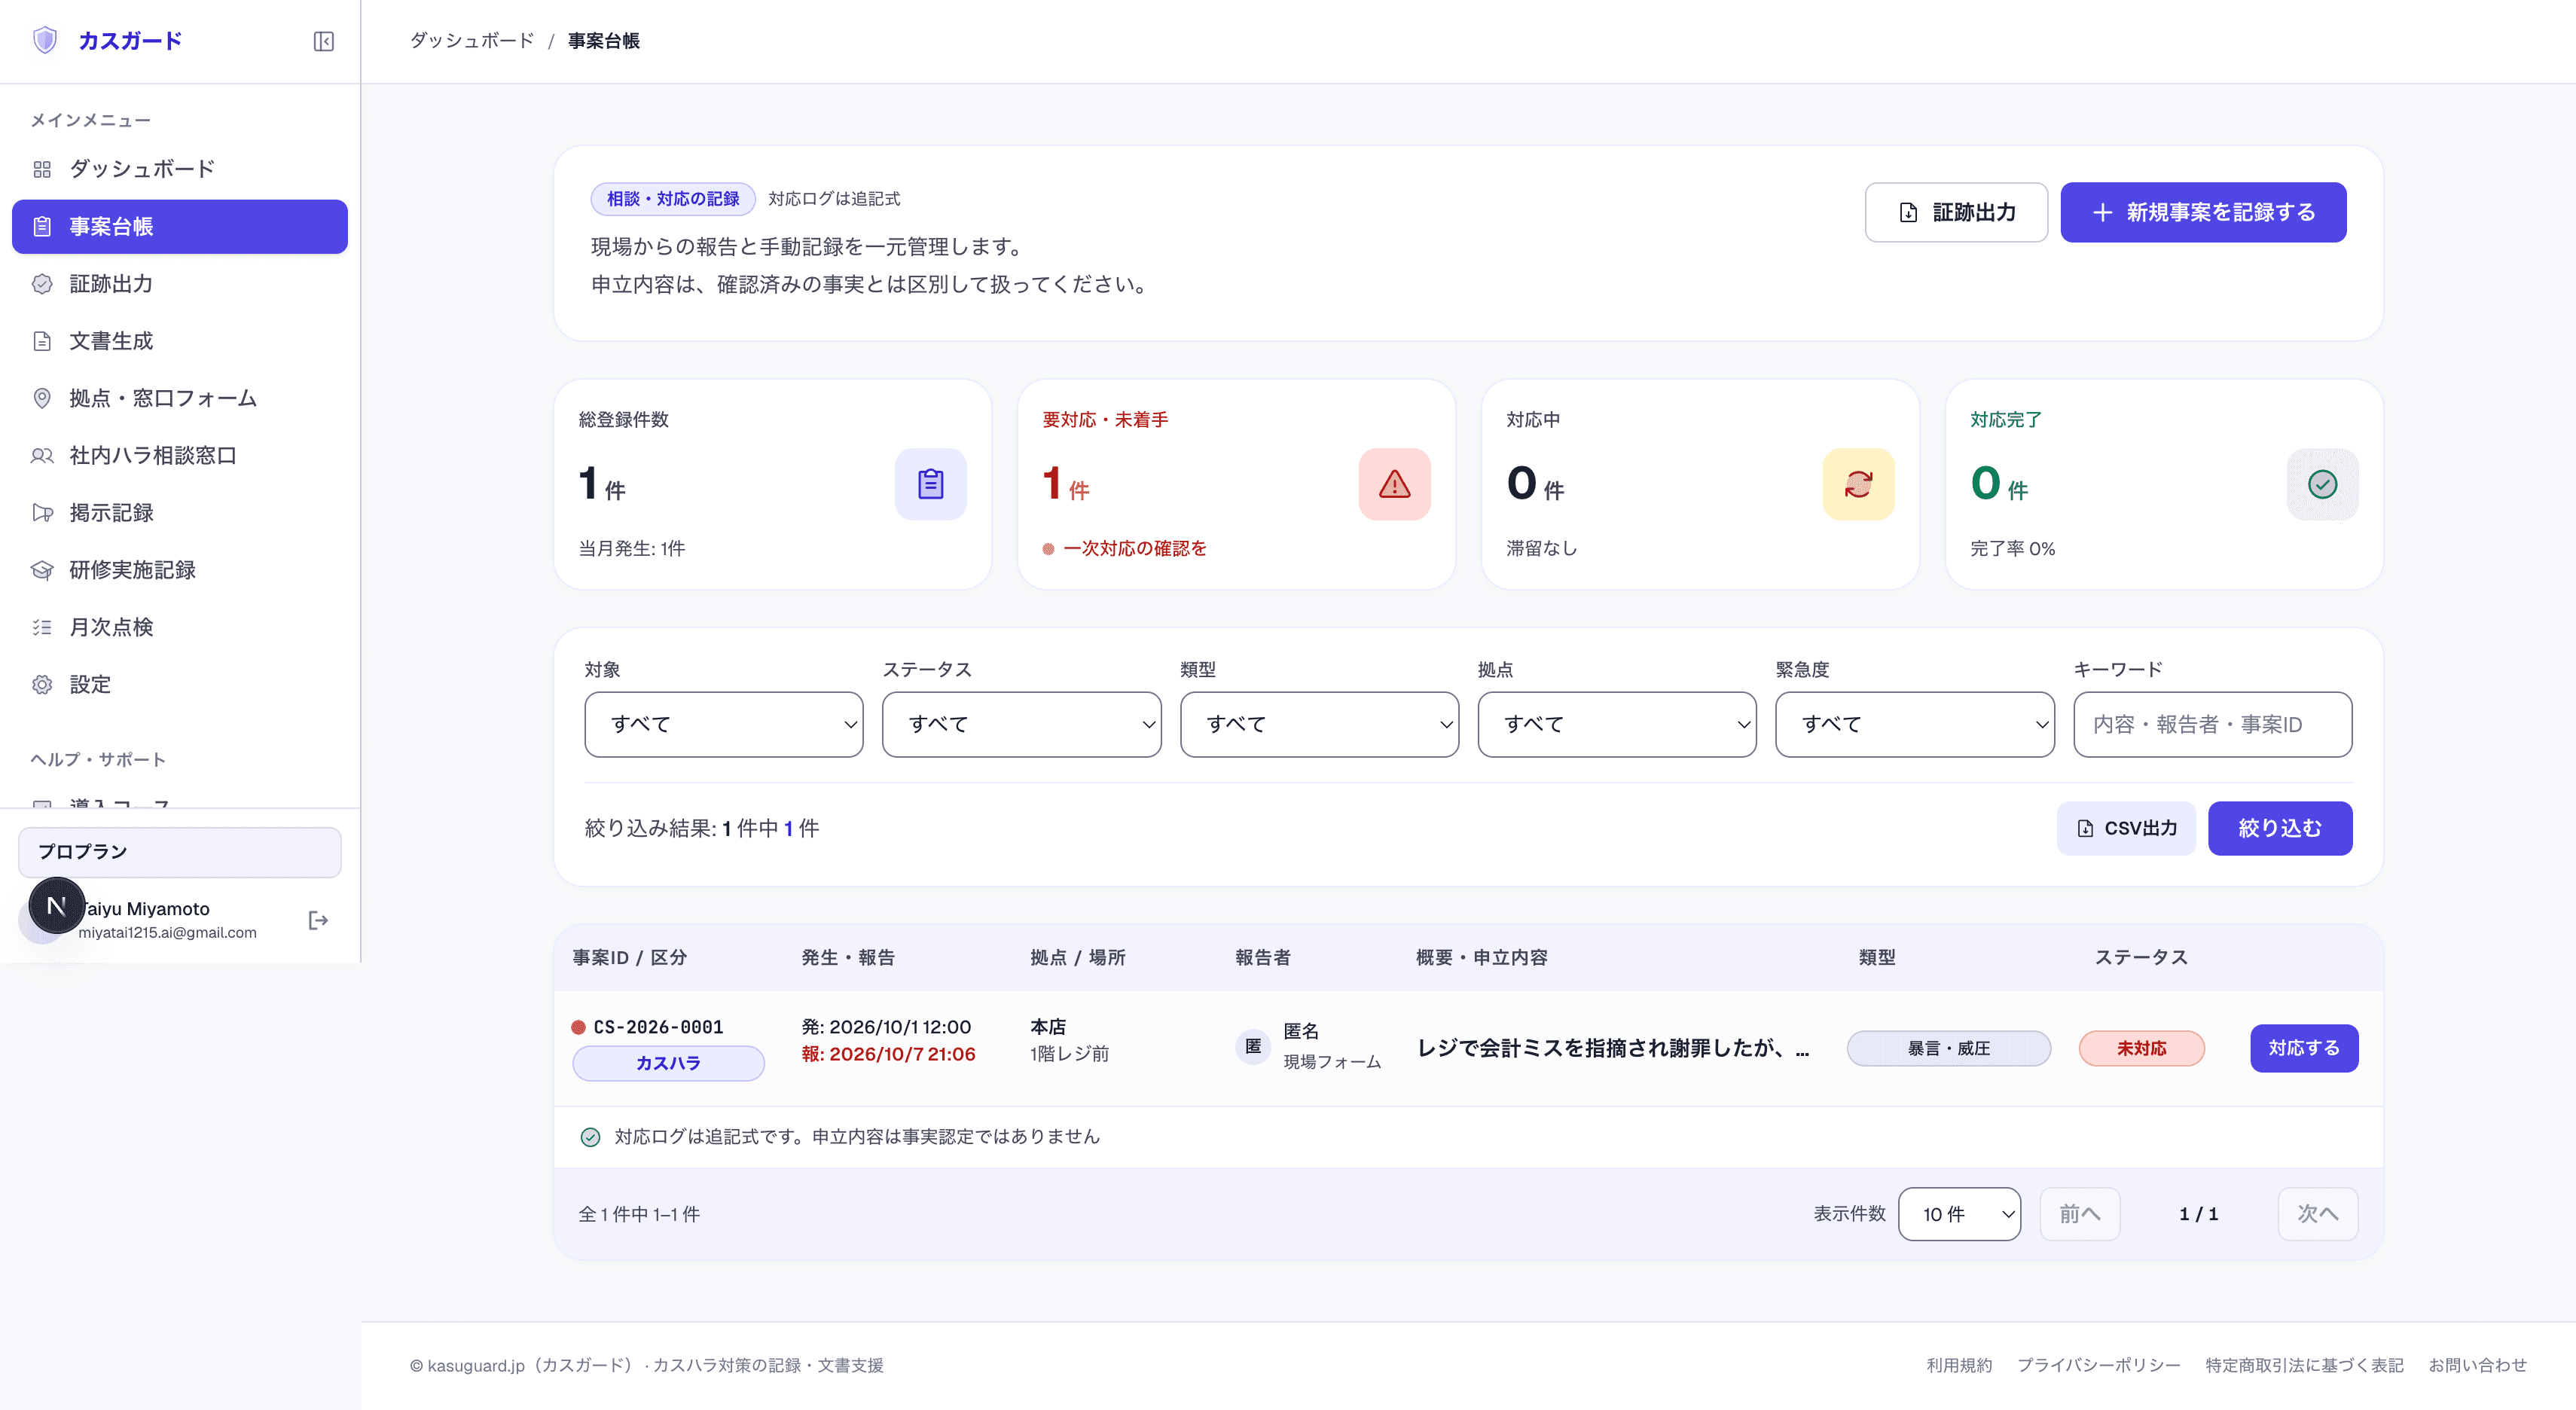Click the 報: 2026/10/7 21:06 report date
The image size is (2576, 1410).
coord(888,1054)
